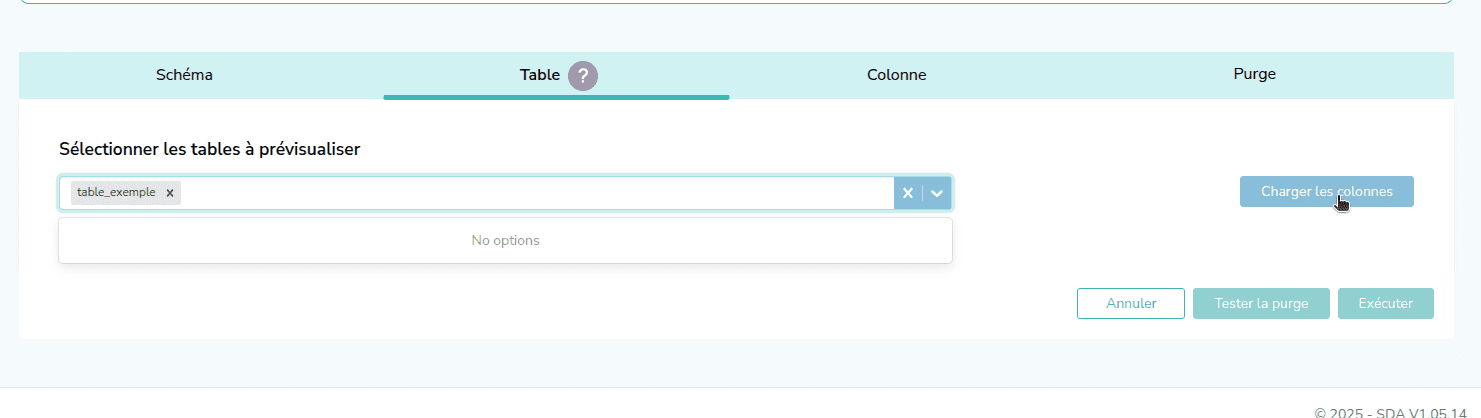Expand the table selector dropdown chevron

tap(937, 193)
